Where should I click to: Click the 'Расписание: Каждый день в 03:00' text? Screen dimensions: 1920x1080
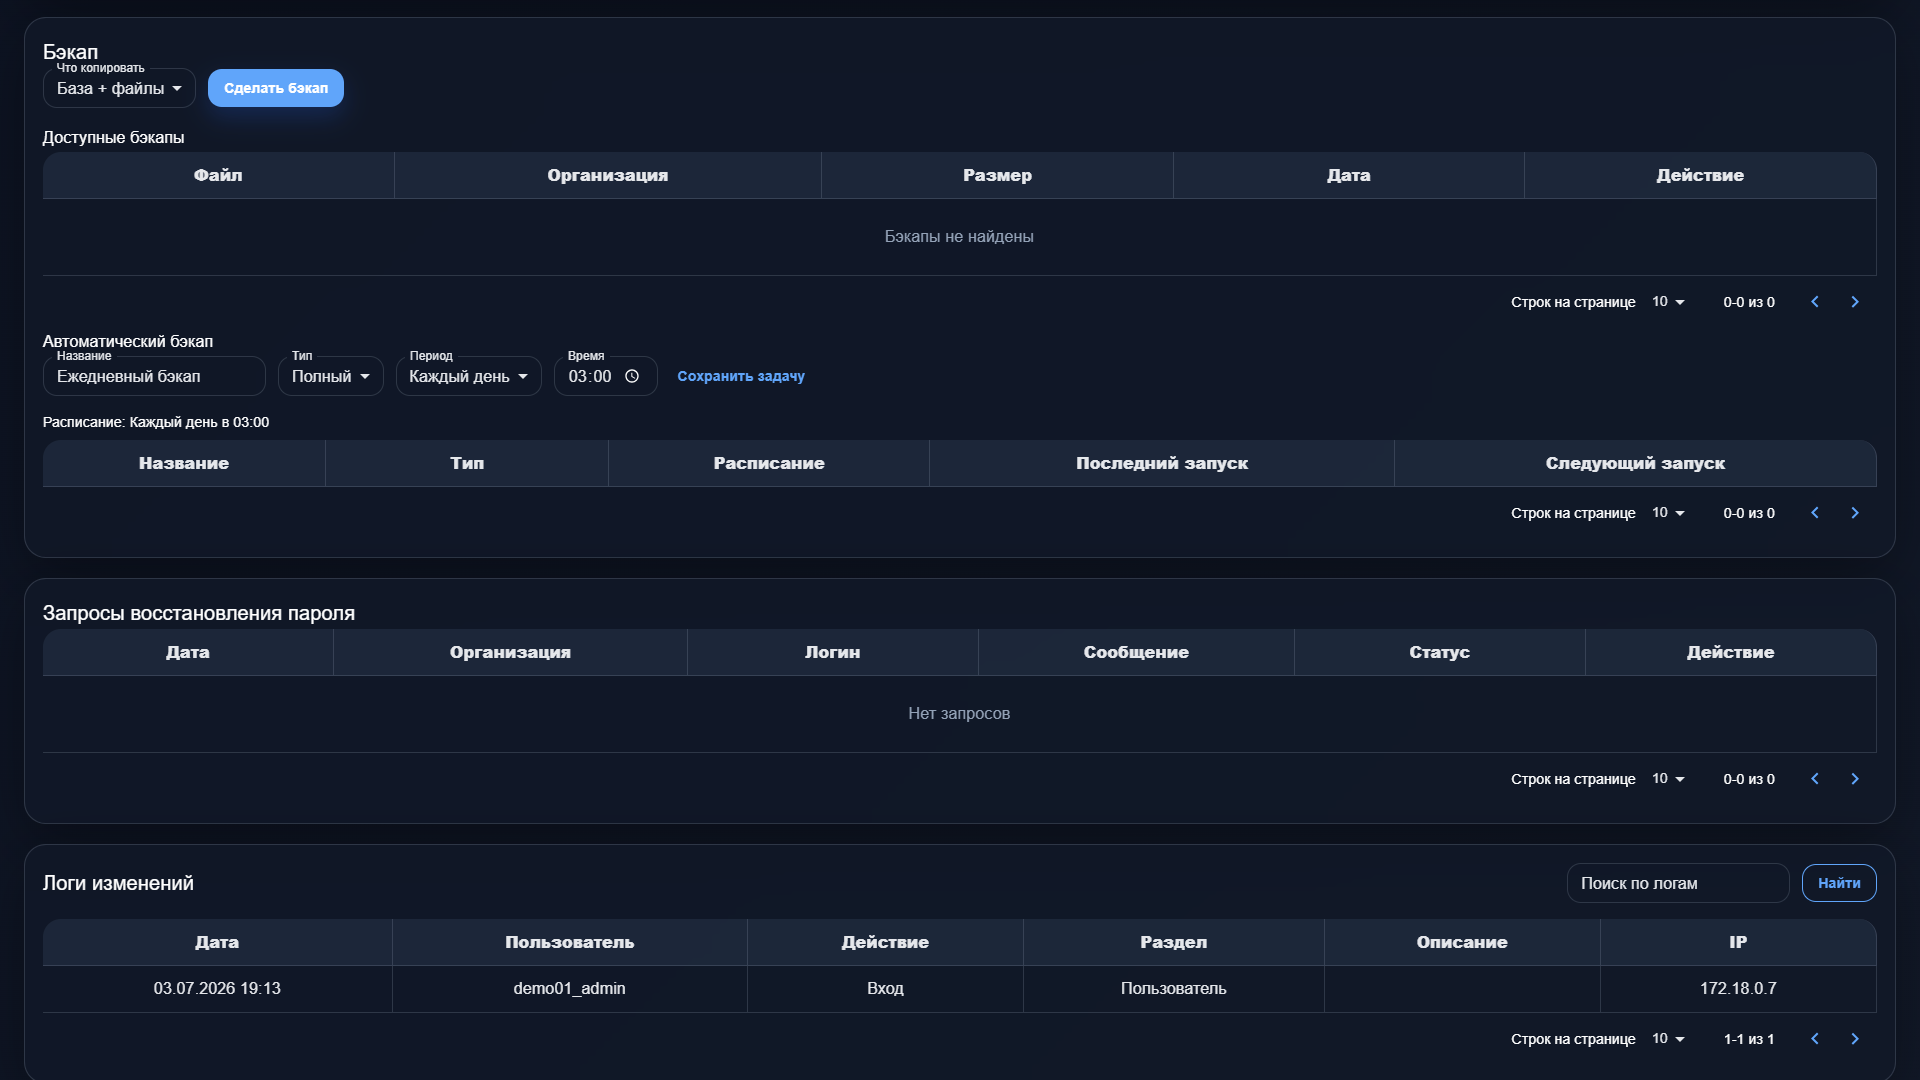(x=156, y=422)
